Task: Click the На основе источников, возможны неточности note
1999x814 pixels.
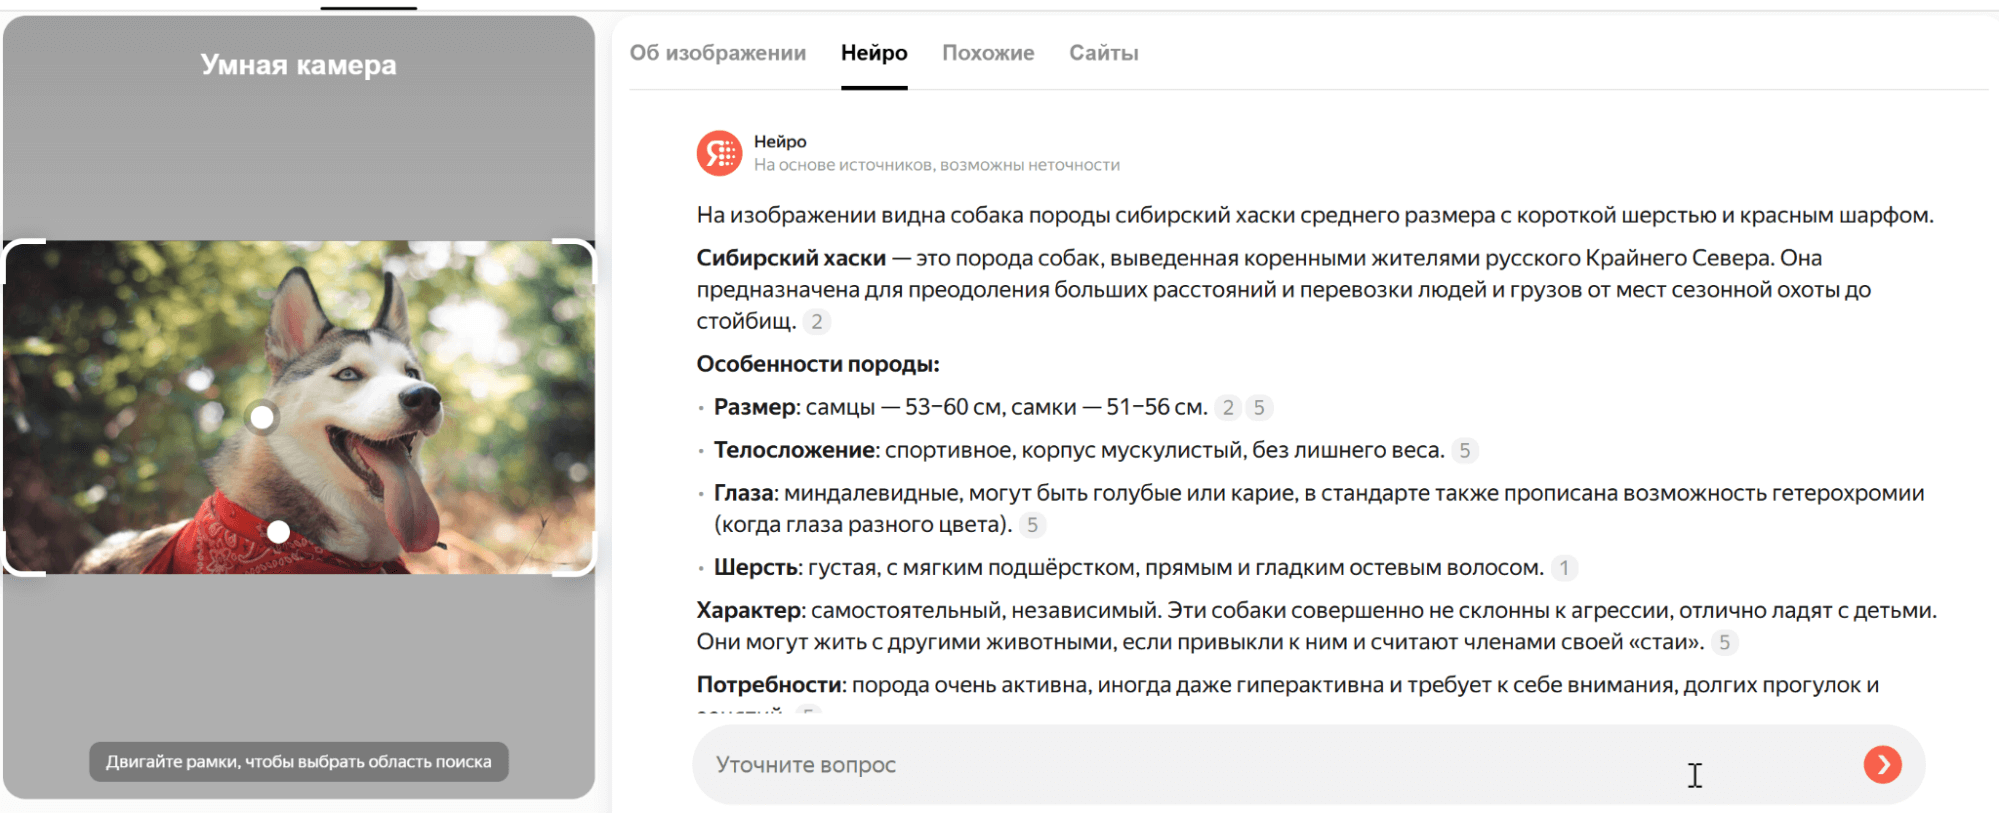Action: (x=937, y=165)
